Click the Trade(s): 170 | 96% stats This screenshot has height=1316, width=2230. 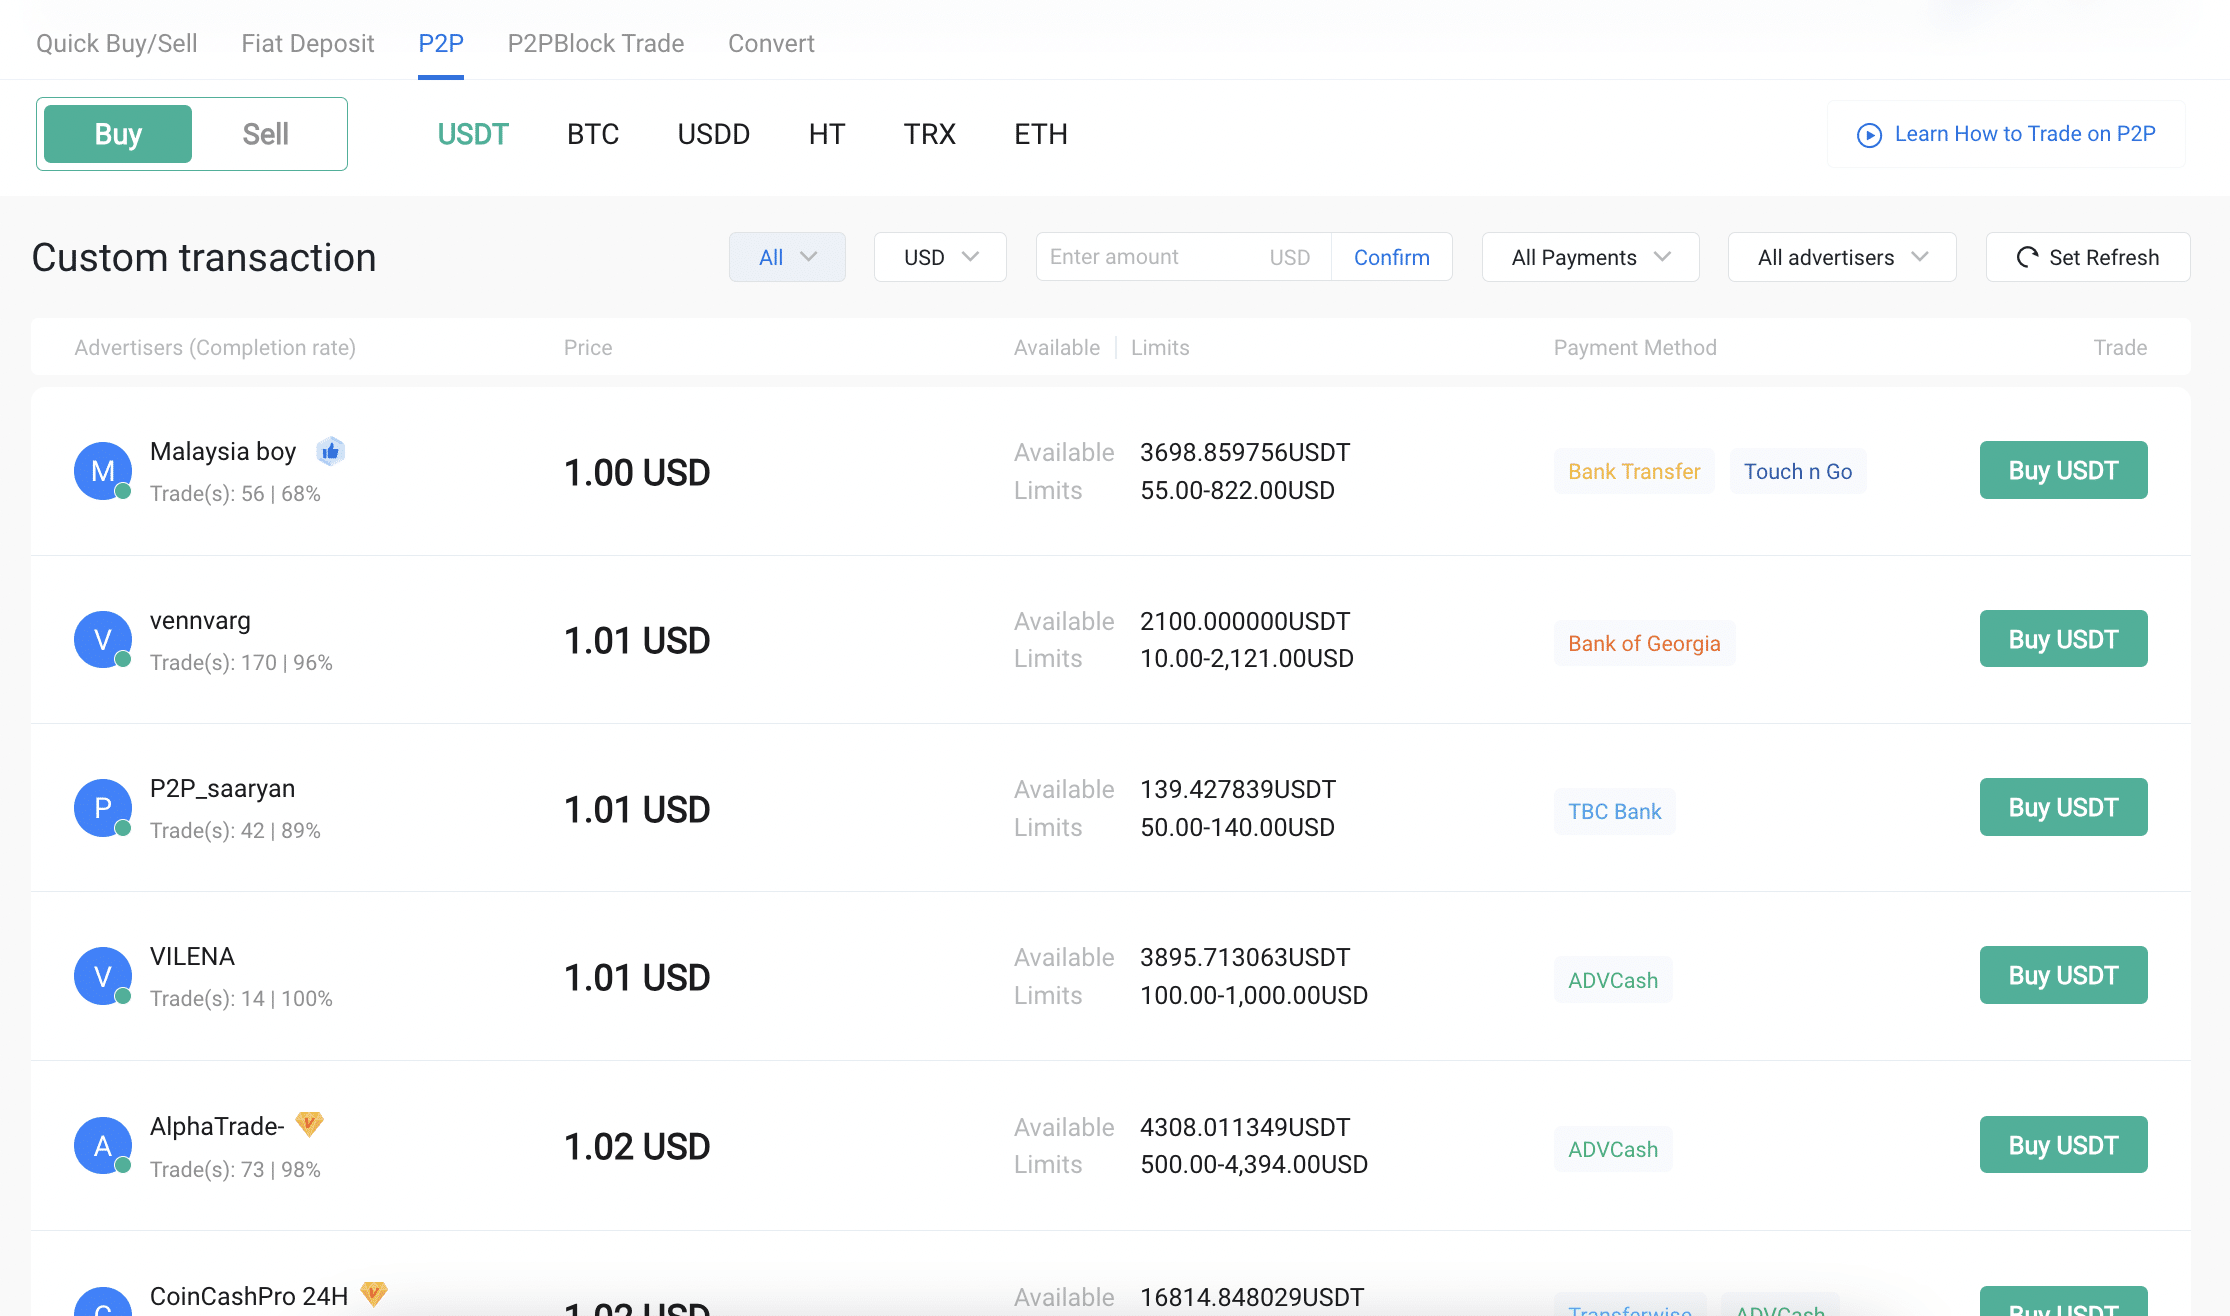click(x=241, y=662)
